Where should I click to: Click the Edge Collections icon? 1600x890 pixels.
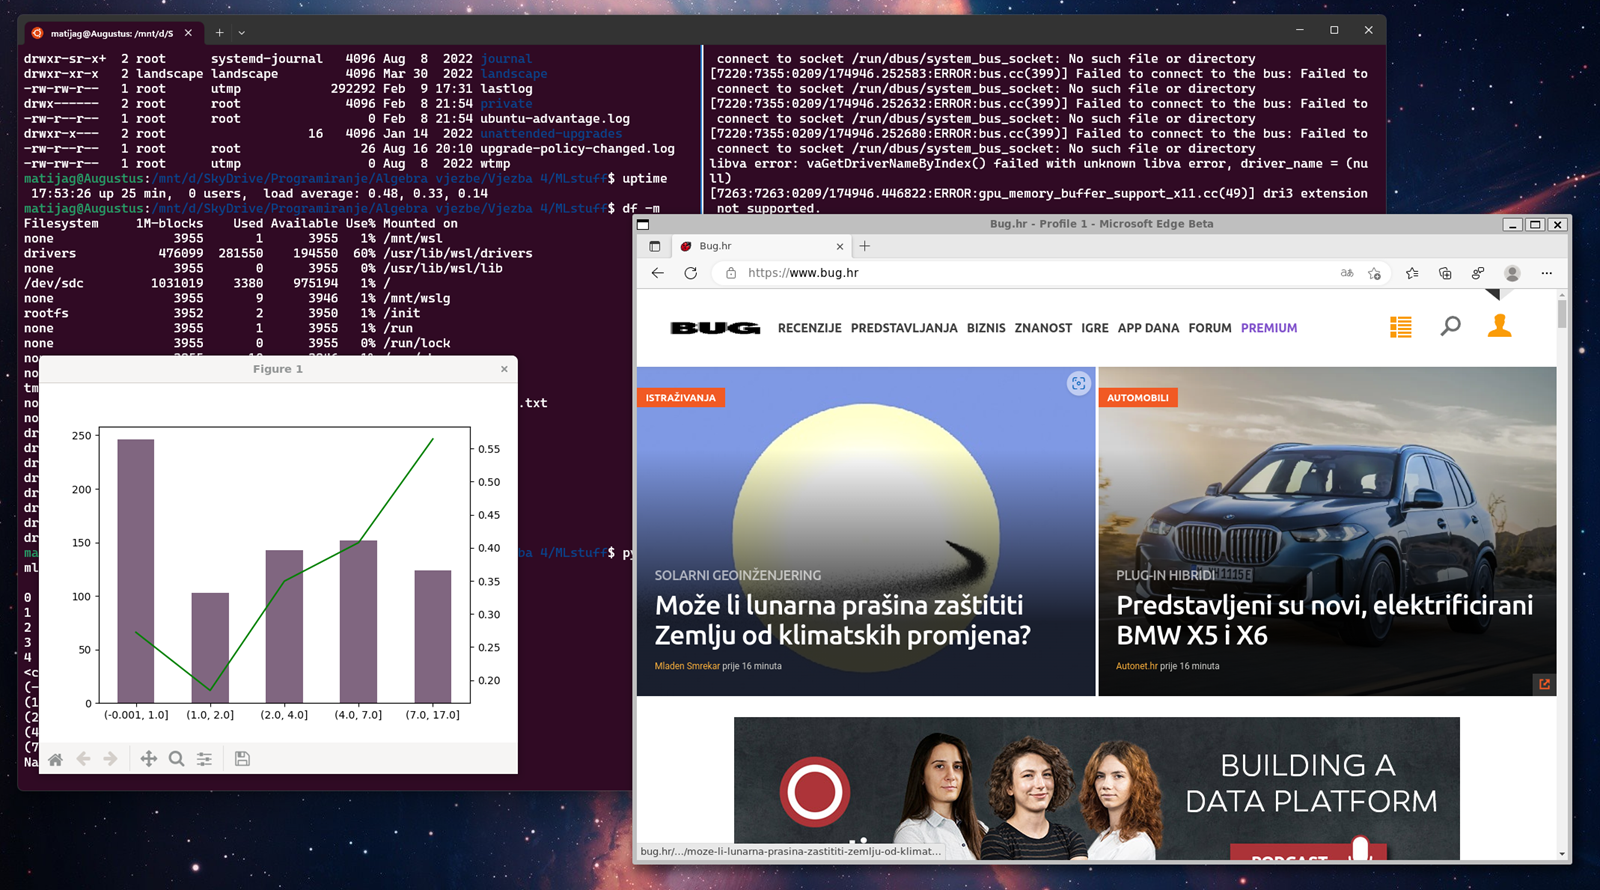(x=1445, y=273)
